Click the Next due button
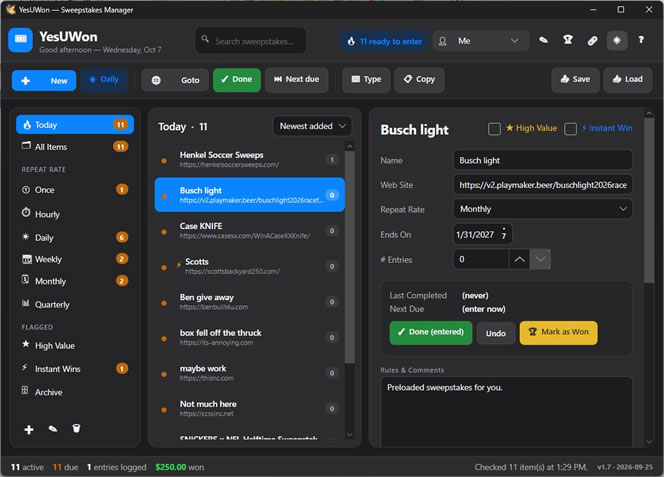This screenshot has height=477, width=664. (296, 80)
